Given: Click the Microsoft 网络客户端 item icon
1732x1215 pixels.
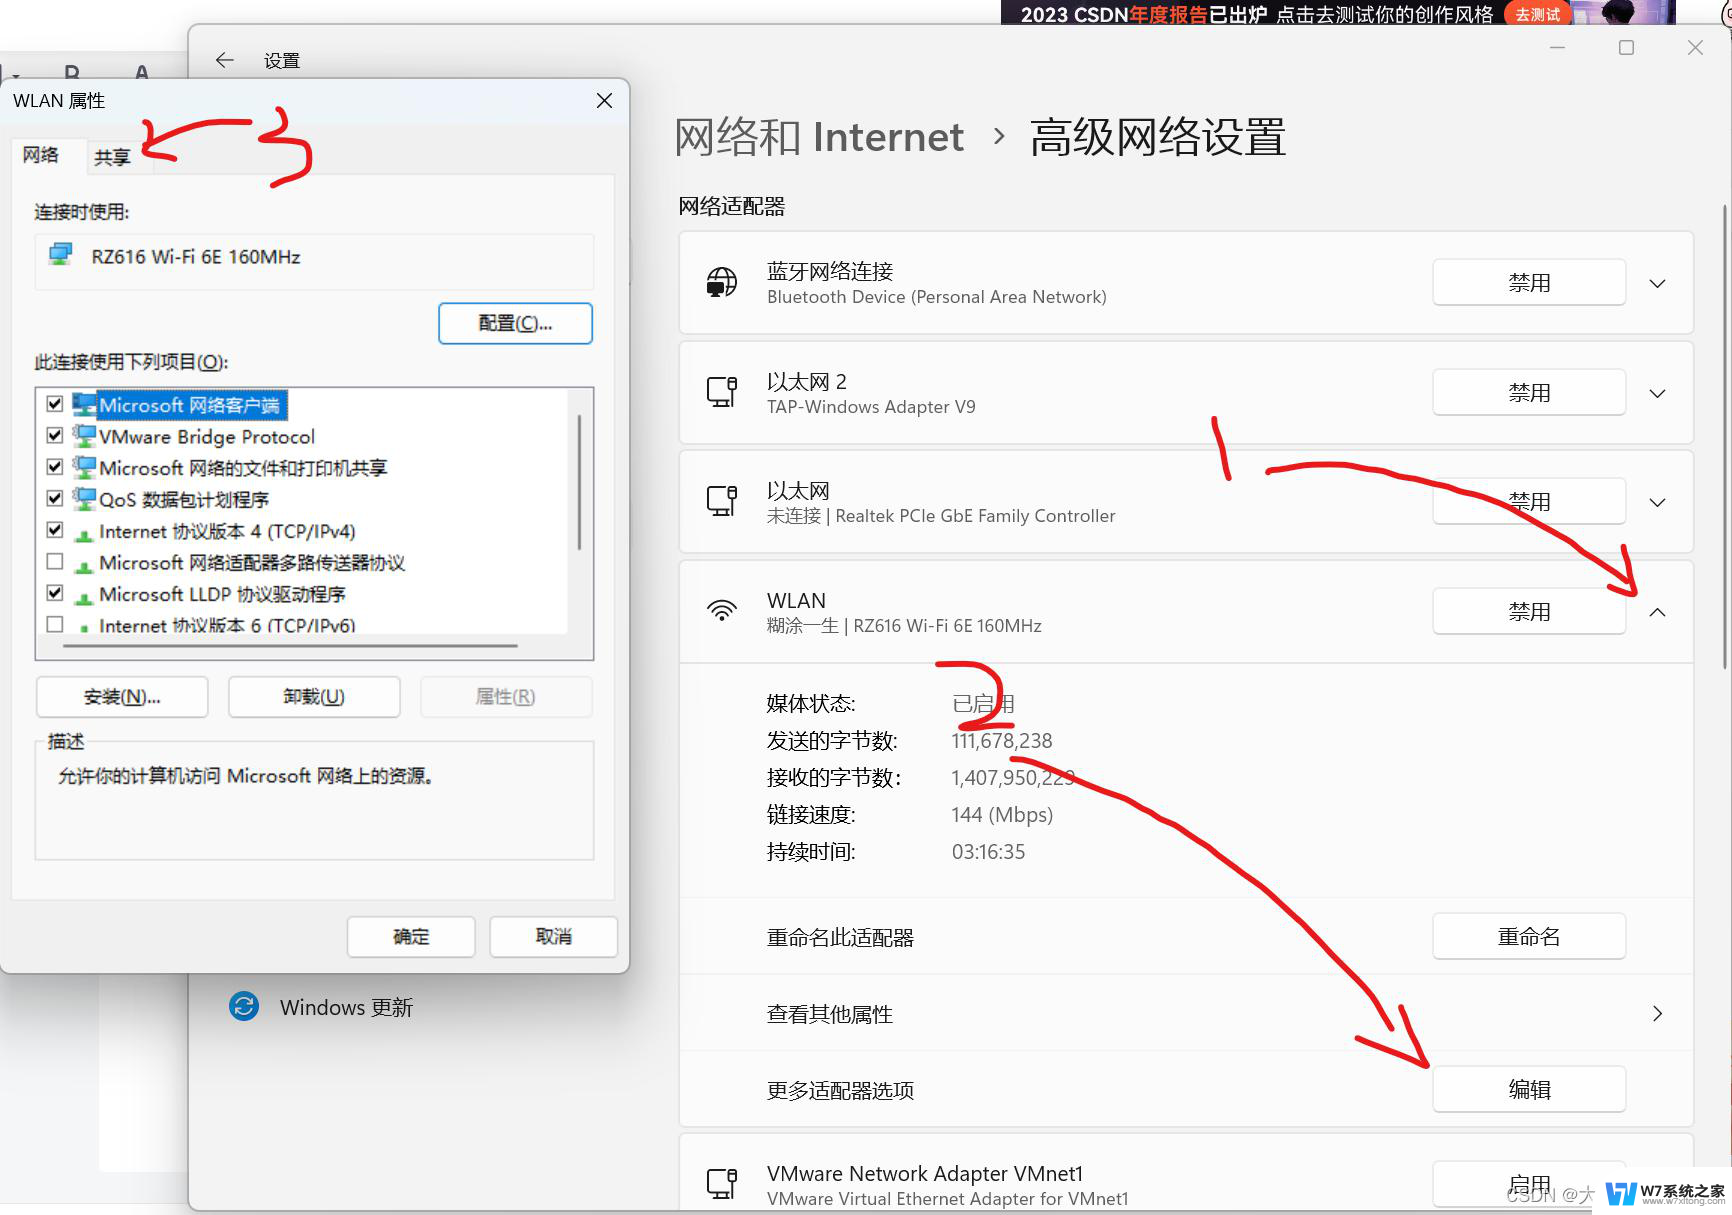Looking at the screenshot, I should (84, 404).
